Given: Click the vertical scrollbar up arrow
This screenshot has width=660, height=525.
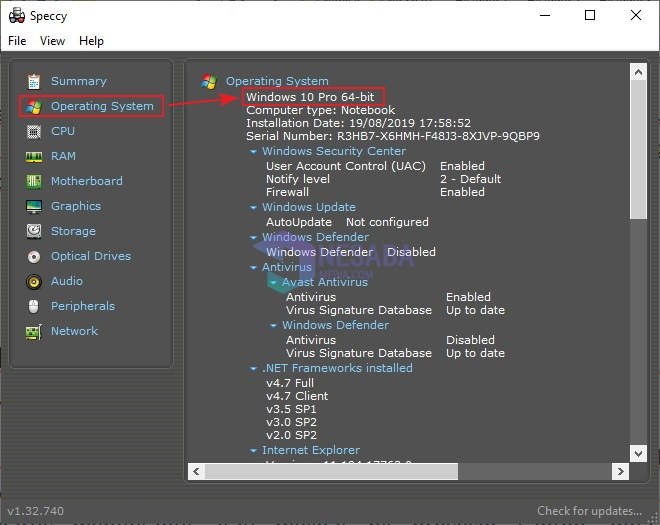Looking at the screenshot, I should pos(638,72).
